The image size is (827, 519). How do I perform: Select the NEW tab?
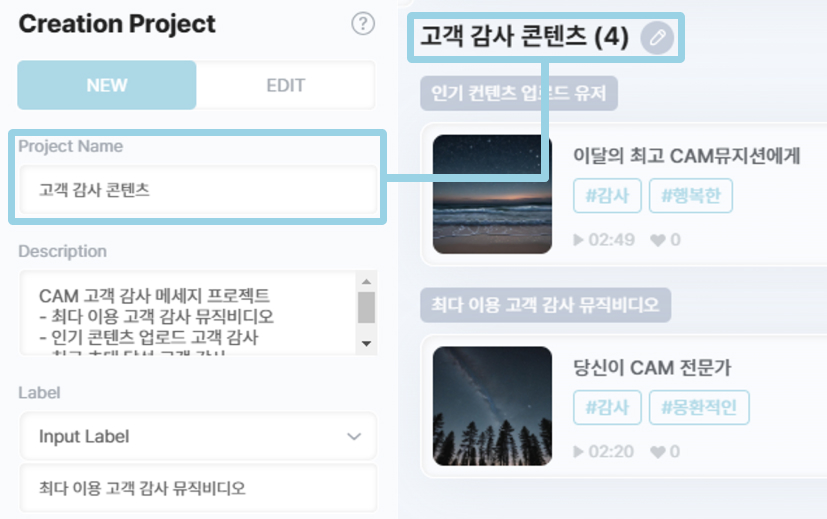pyautogui.click(x=107, y=85)
